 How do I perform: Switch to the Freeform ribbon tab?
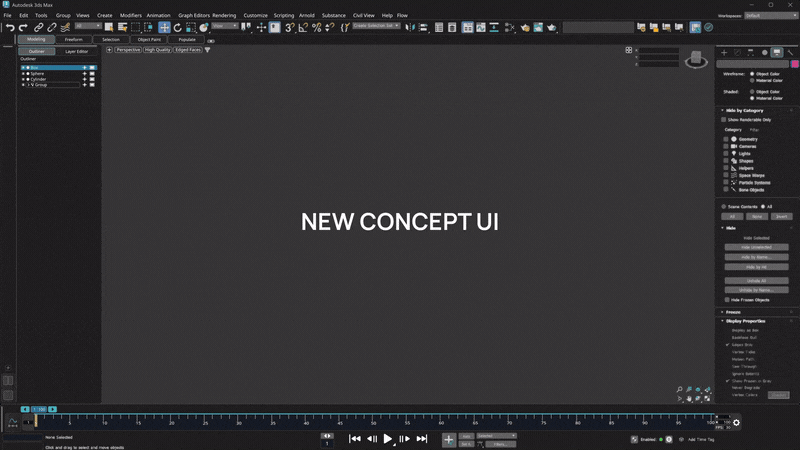tap(73, 40)
